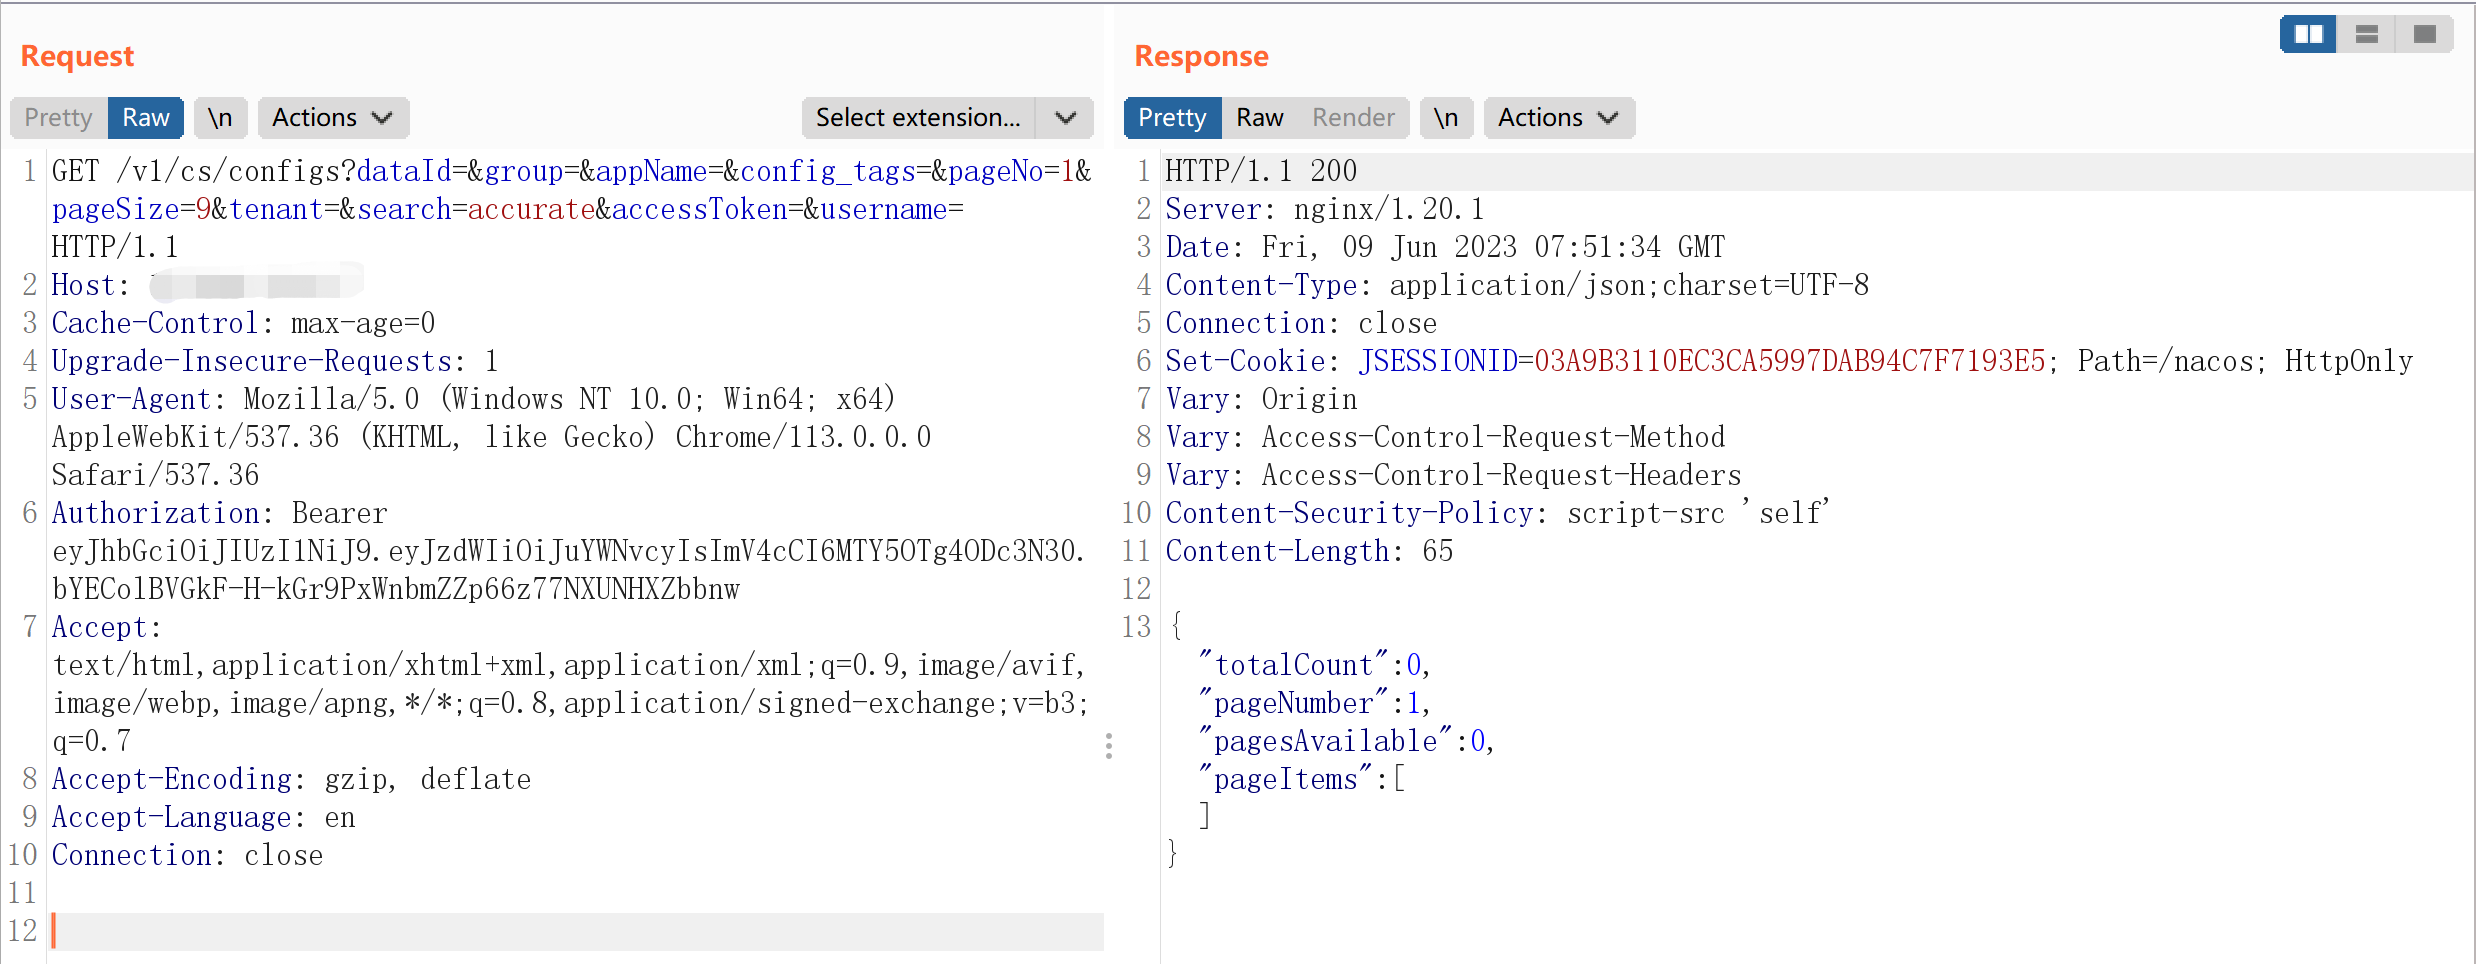The width and height of the screenshot is (2476, 964).
Task: Toggle newline display in Request pane
Action: pos(220,118)
